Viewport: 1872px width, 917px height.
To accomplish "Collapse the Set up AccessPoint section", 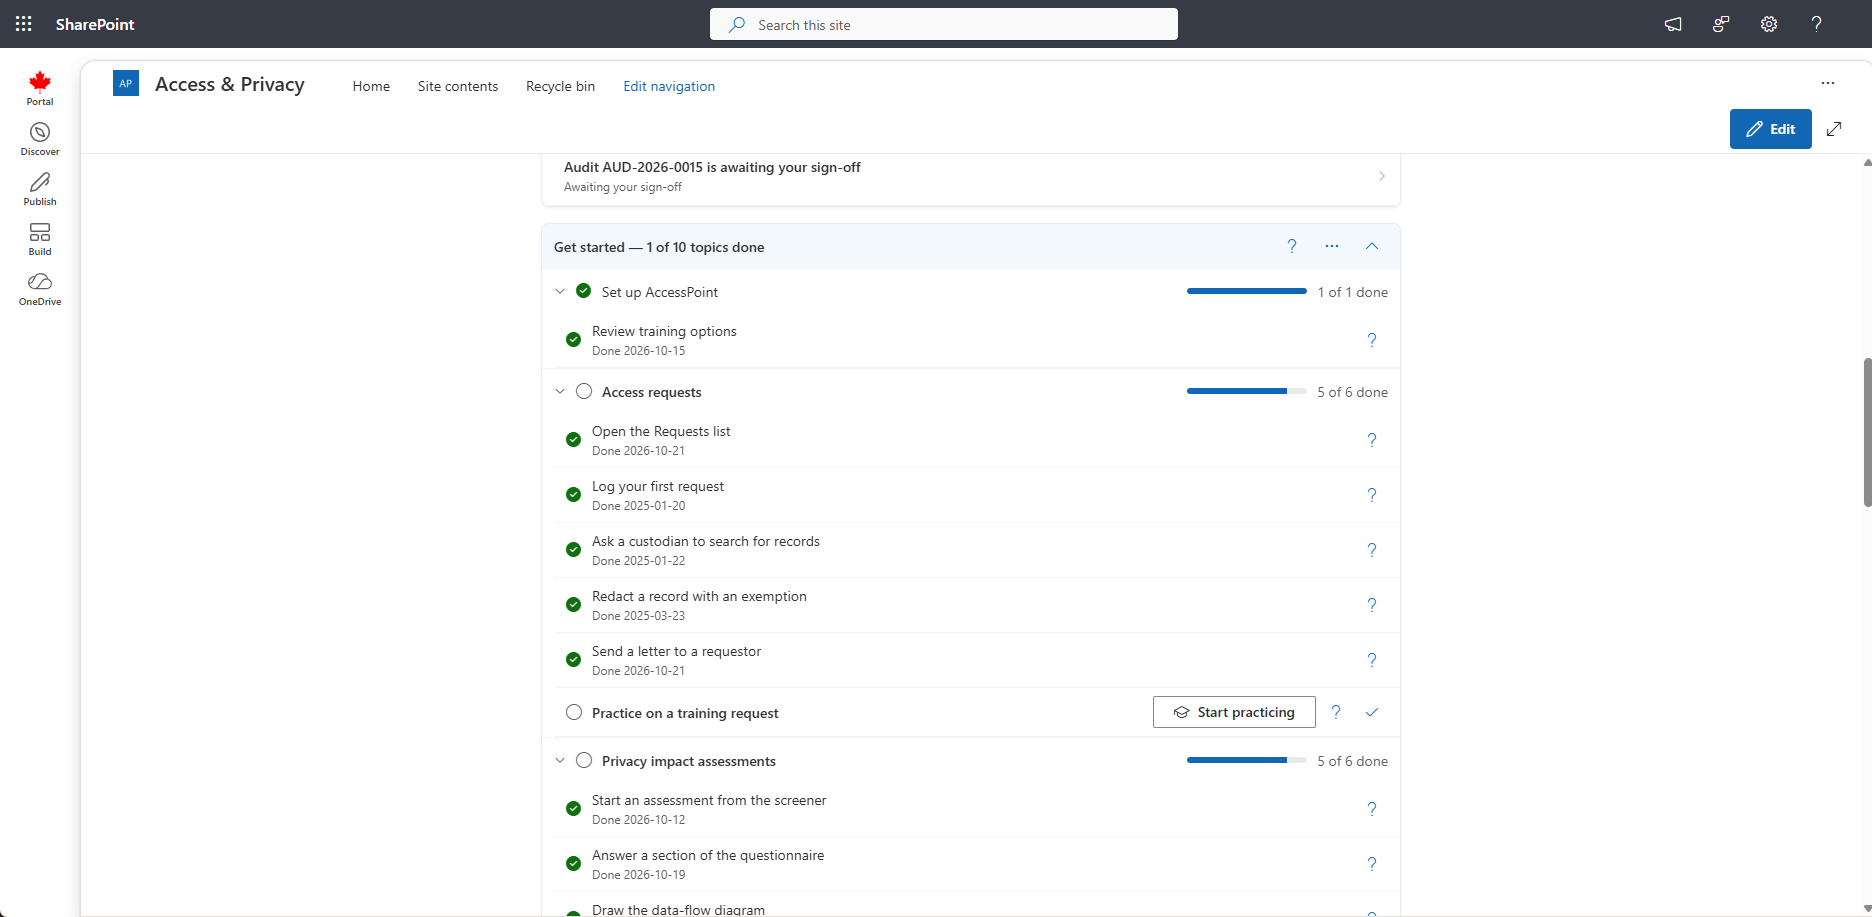I will [x=560, y=291].
